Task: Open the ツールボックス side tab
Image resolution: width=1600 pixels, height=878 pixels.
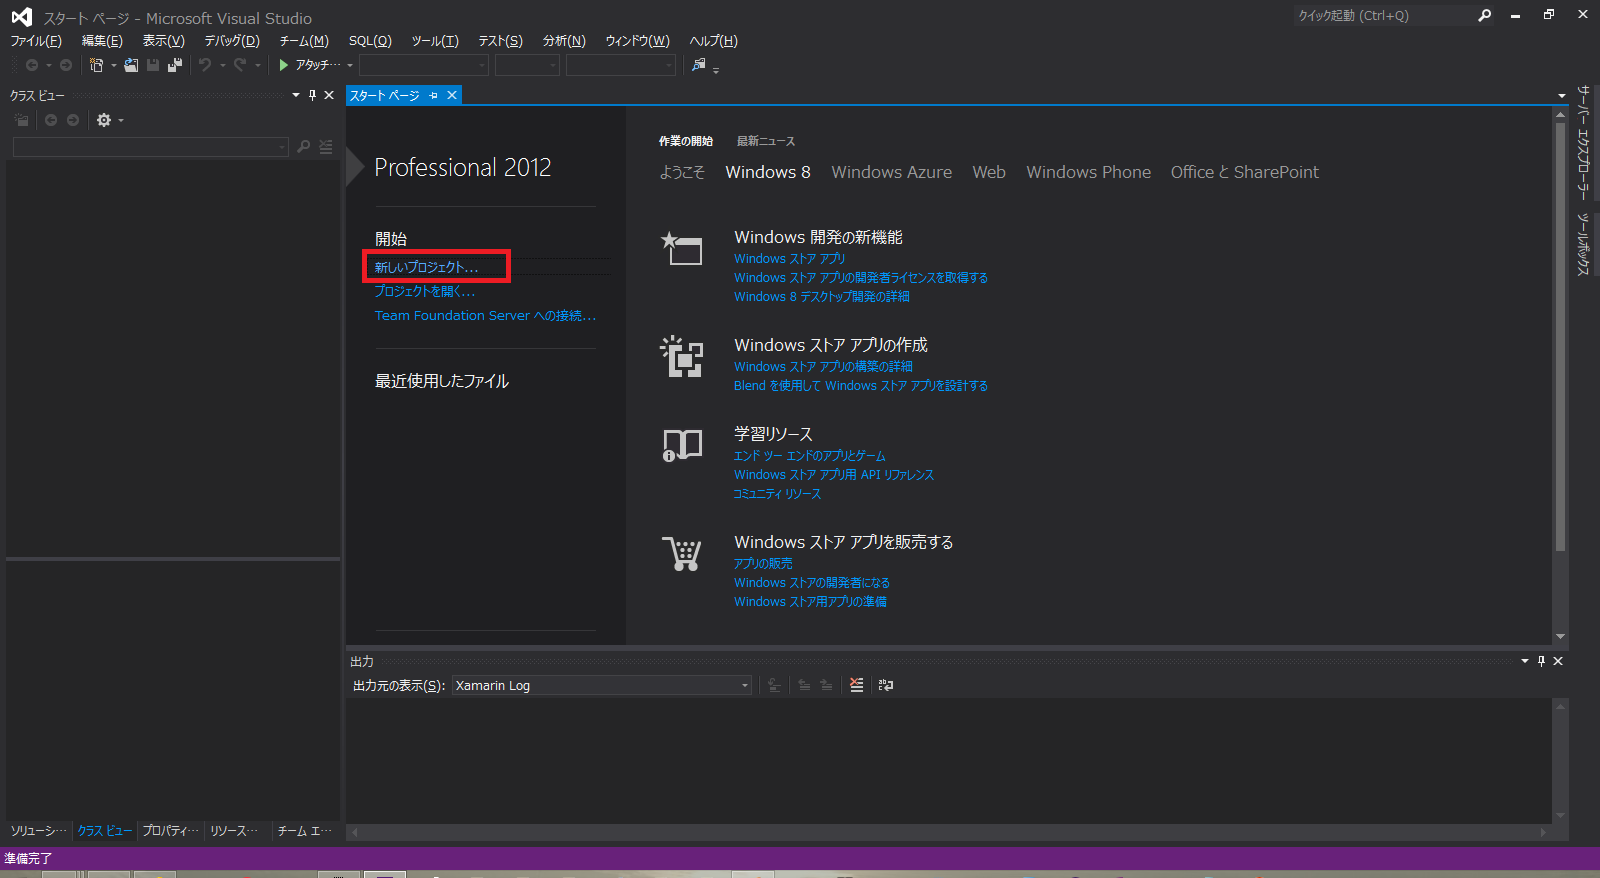Action: (1583, 244)
